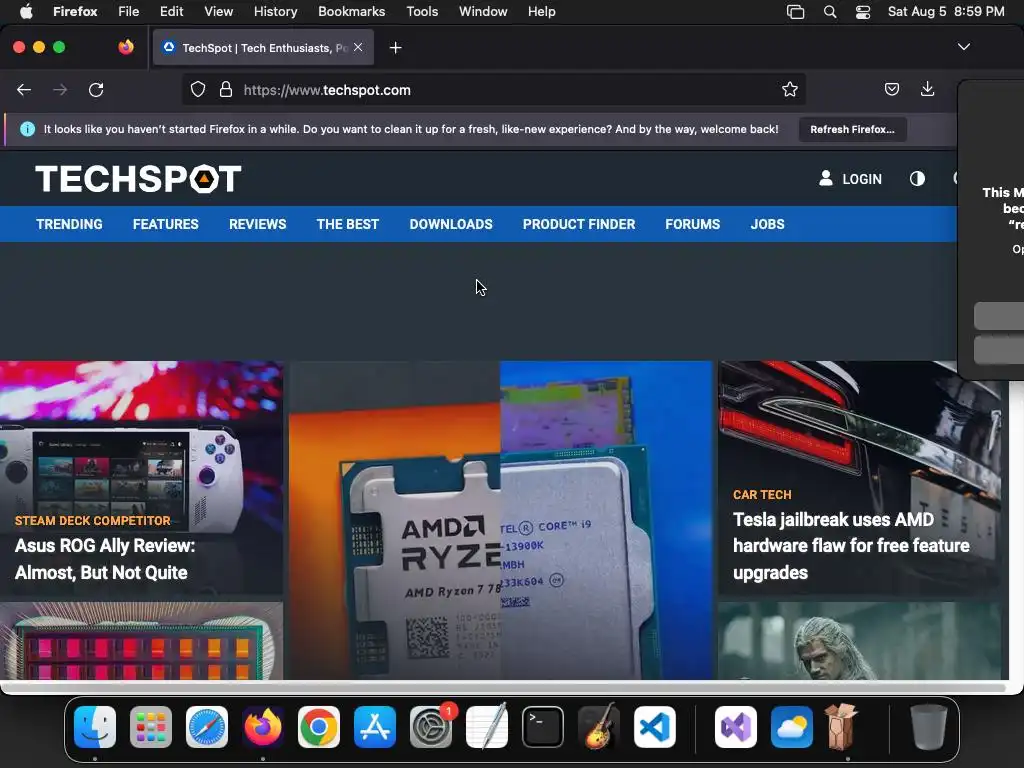Screen dimensions: 1024x768
Task: Open the Firefox downloads arrow icon
Action: (x=927, y=89)
